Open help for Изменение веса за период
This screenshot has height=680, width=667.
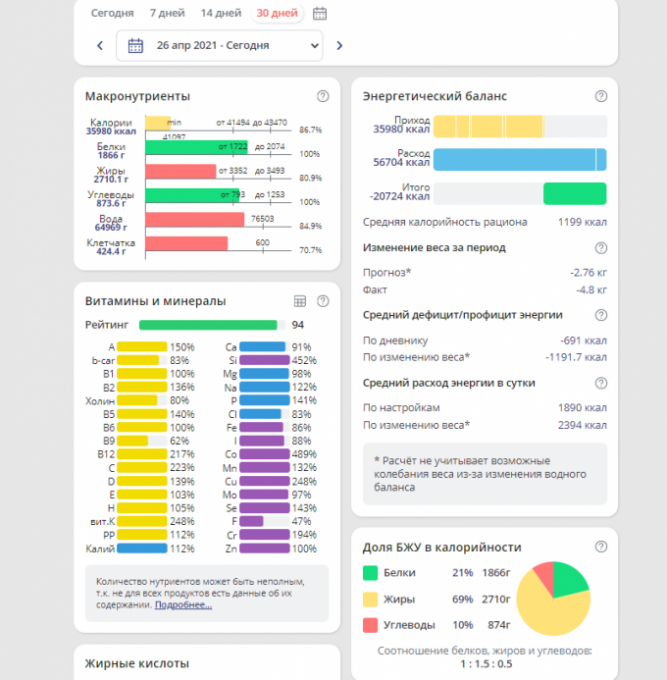pos(601,248)
